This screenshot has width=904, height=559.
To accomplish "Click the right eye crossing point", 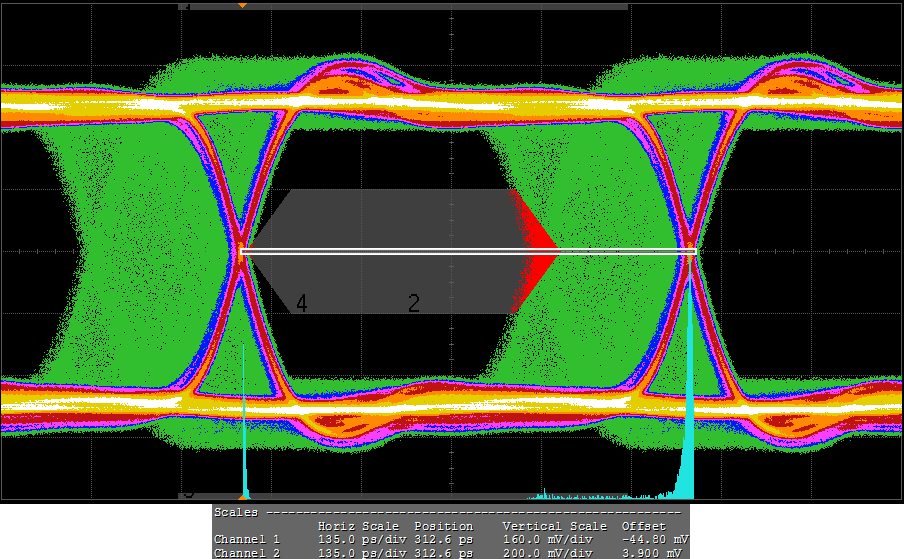I will click(x=692, y=252).
